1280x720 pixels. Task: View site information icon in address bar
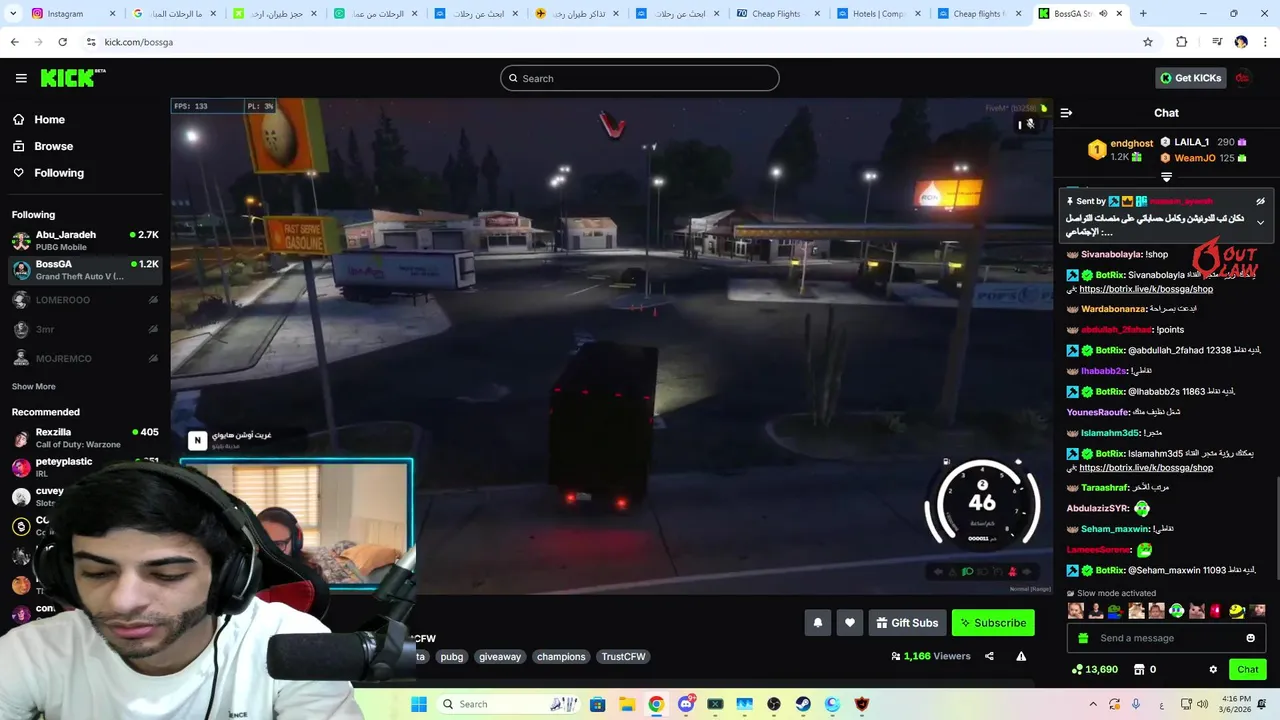pos(91,42)
